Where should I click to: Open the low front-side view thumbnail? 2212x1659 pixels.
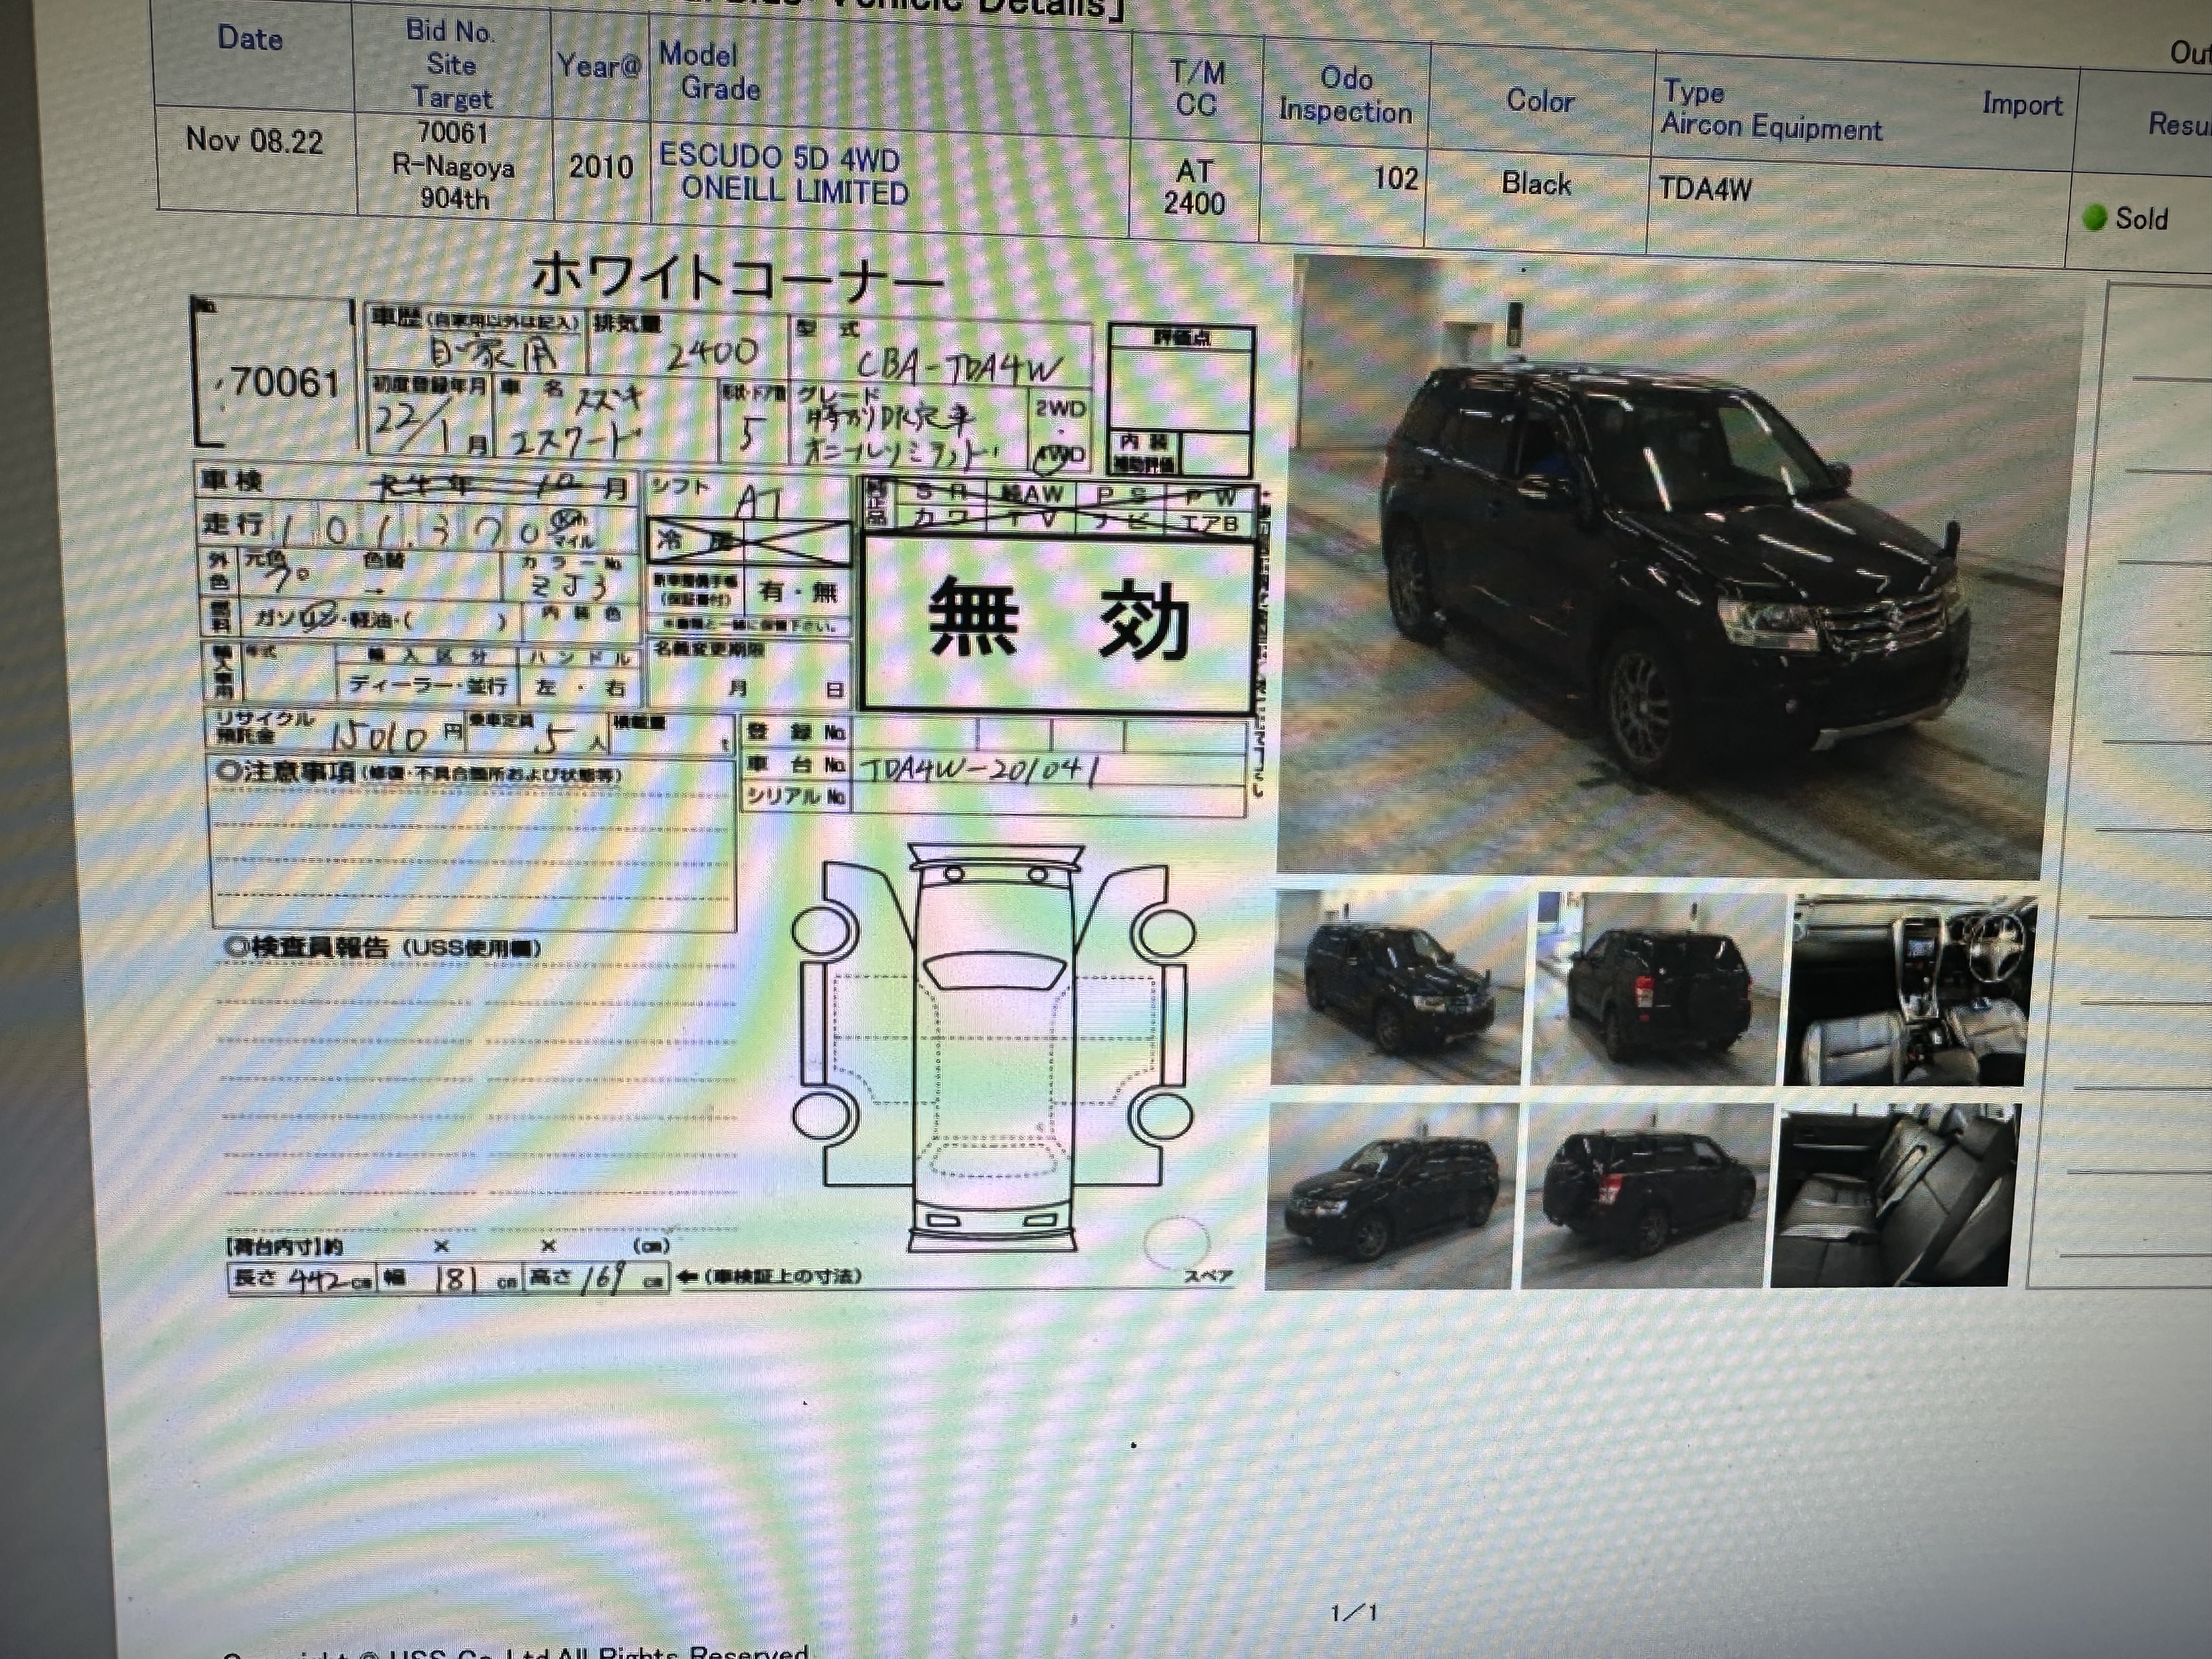[x=1390, y=1196]
